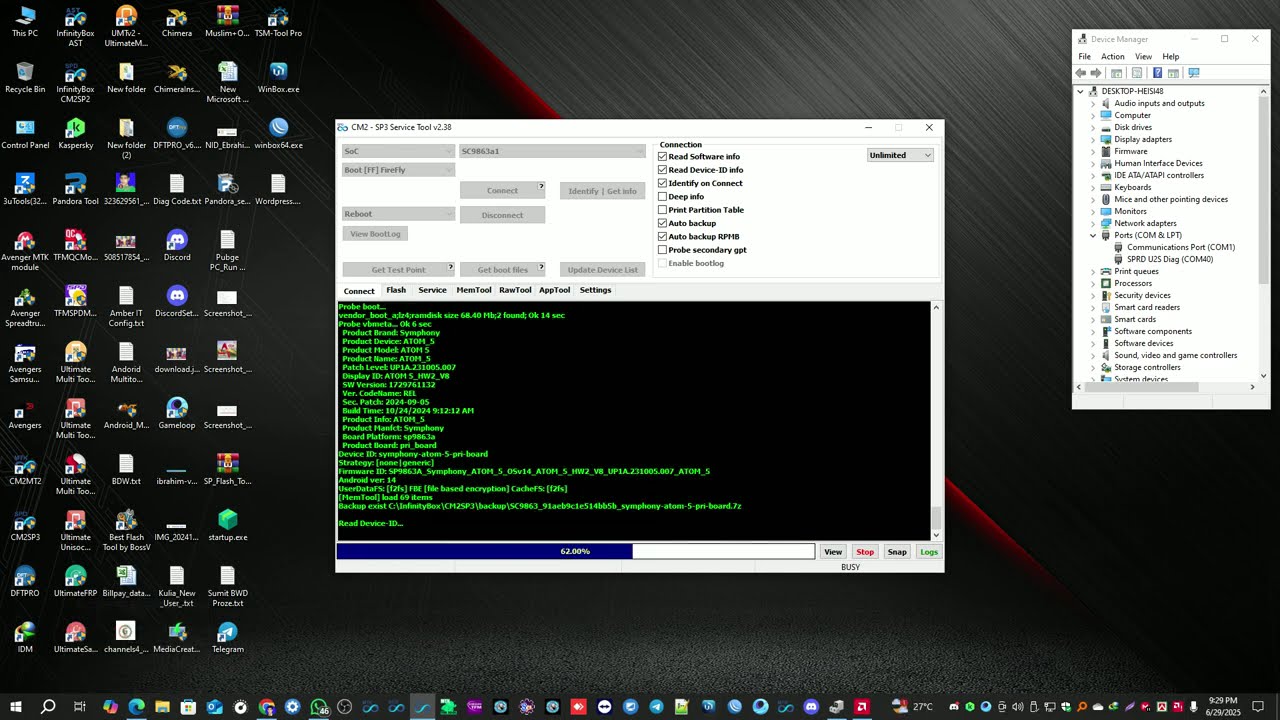The image size is (1280, 720).
Task: Select the UltimateFRP desktop icon
Action: [75, 582]
